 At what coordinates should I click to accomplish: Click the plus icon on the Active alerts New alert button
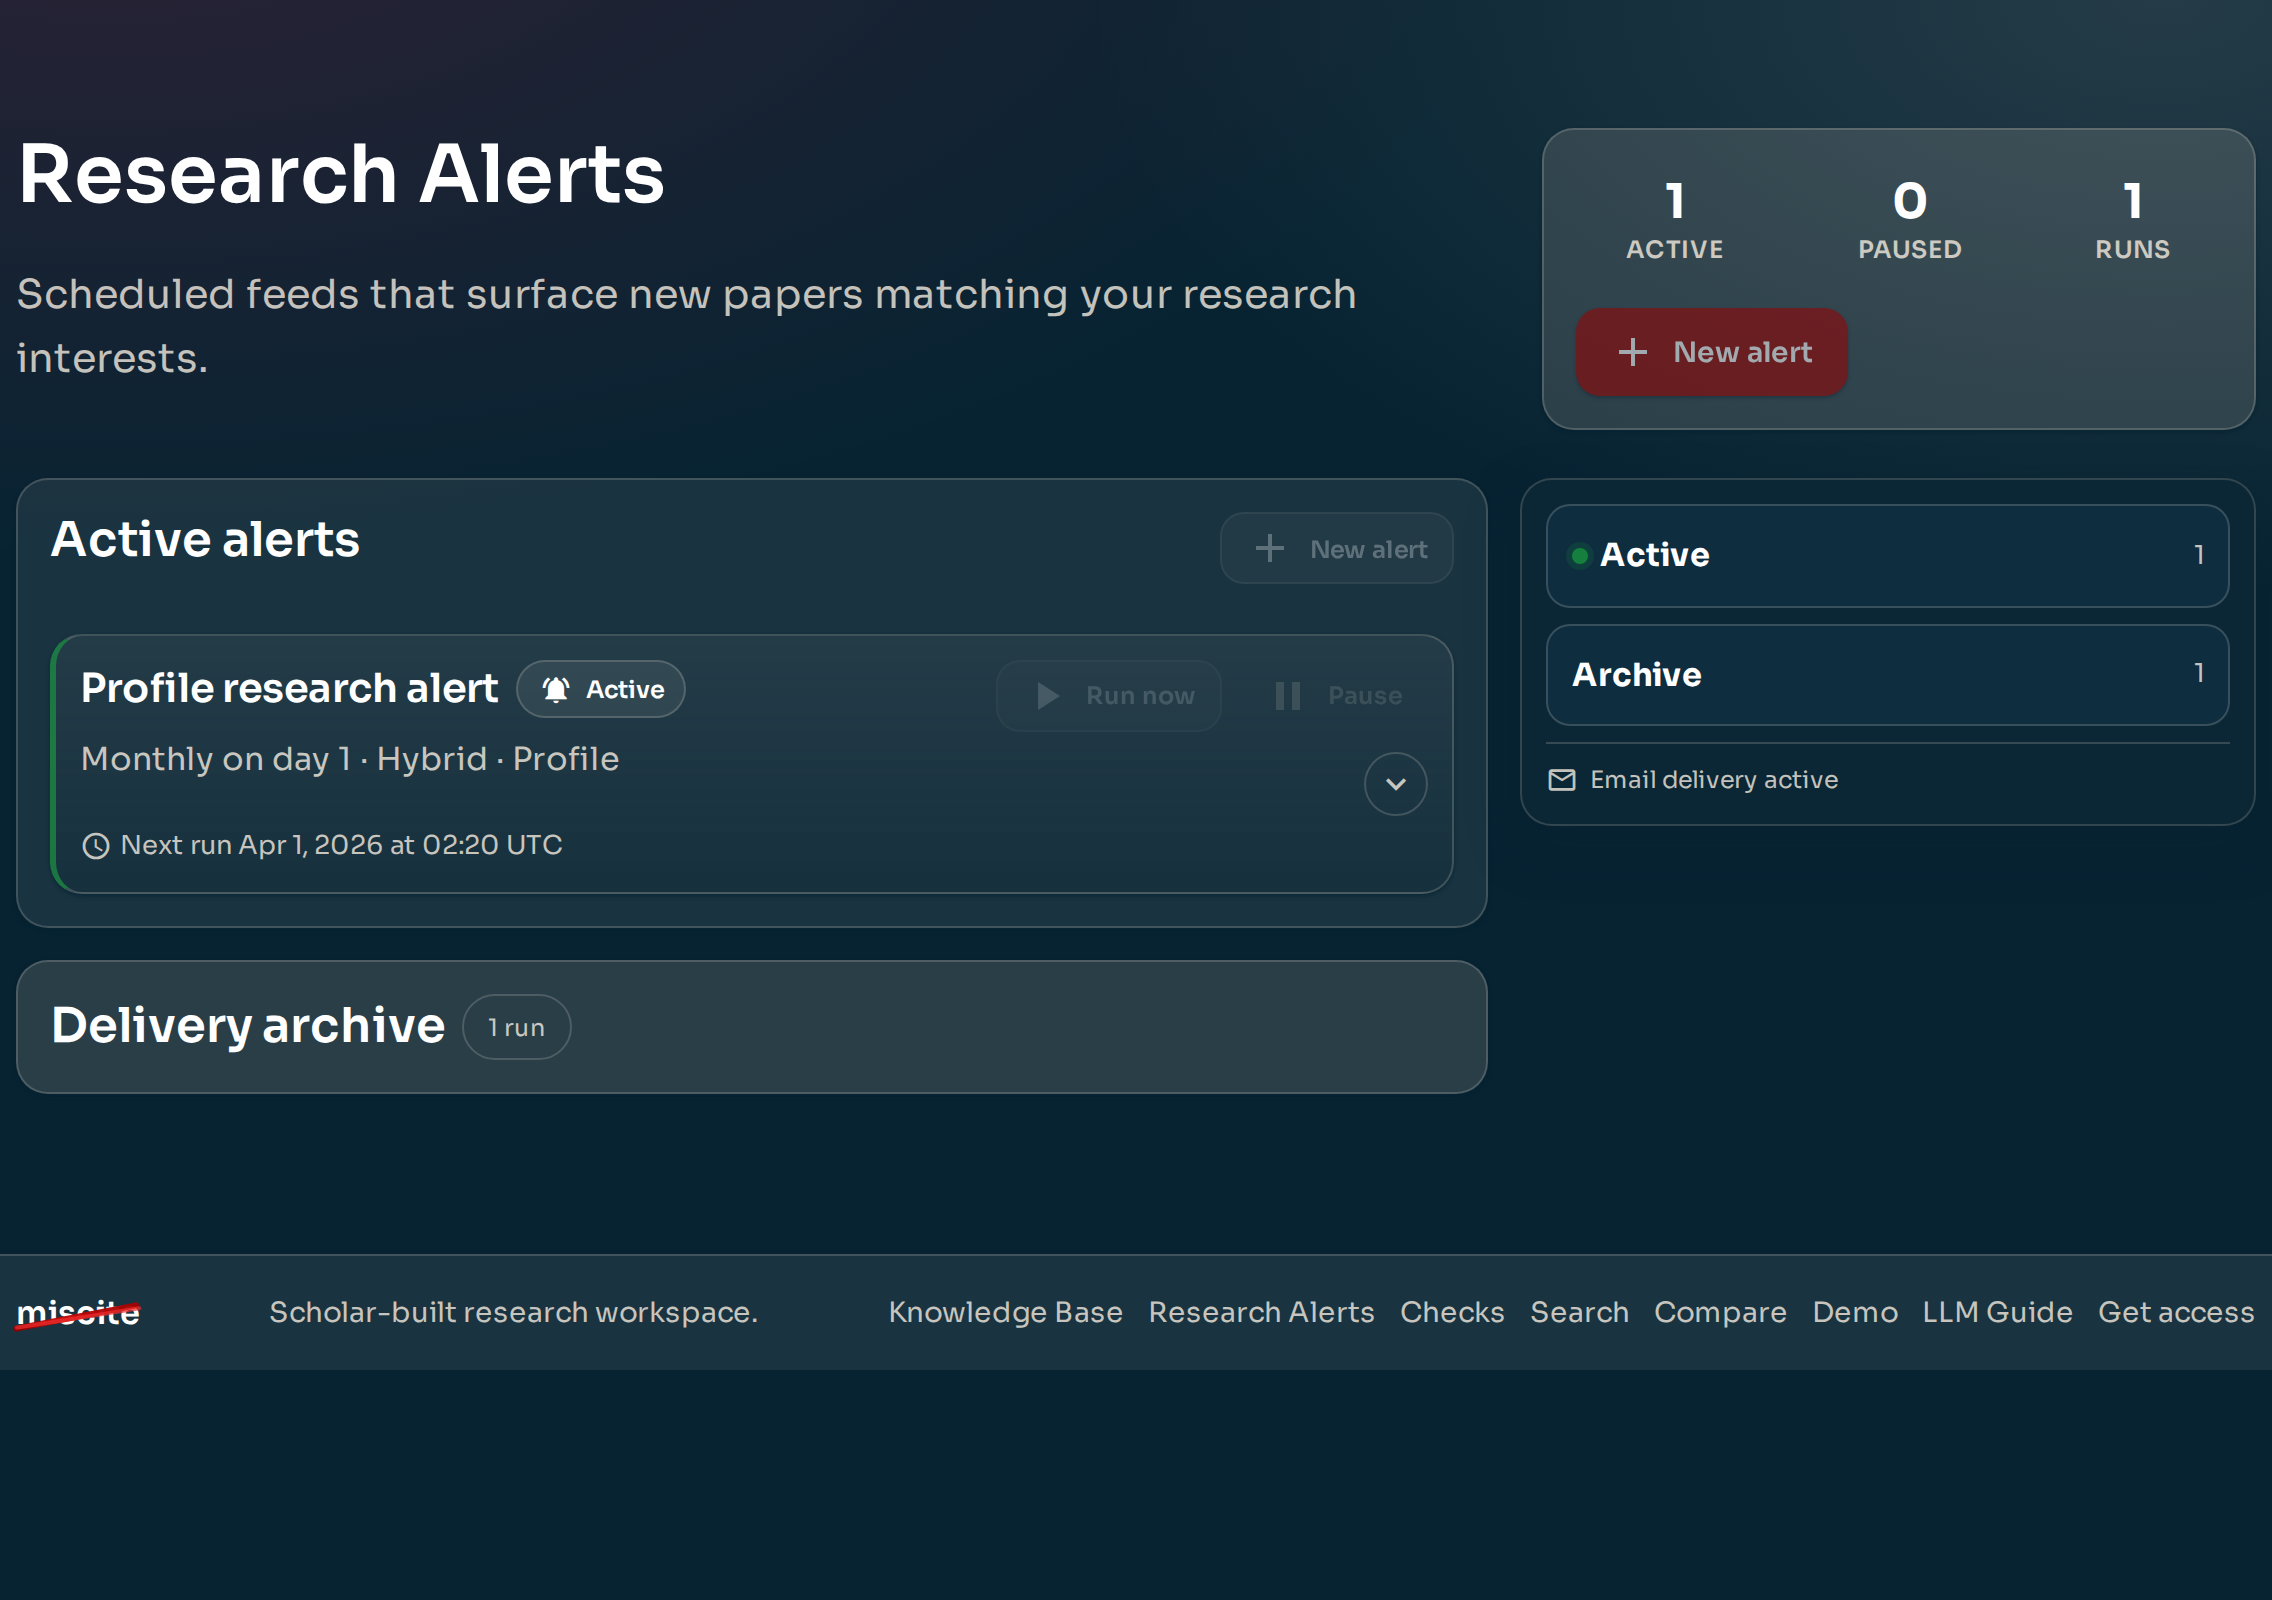1268,548
